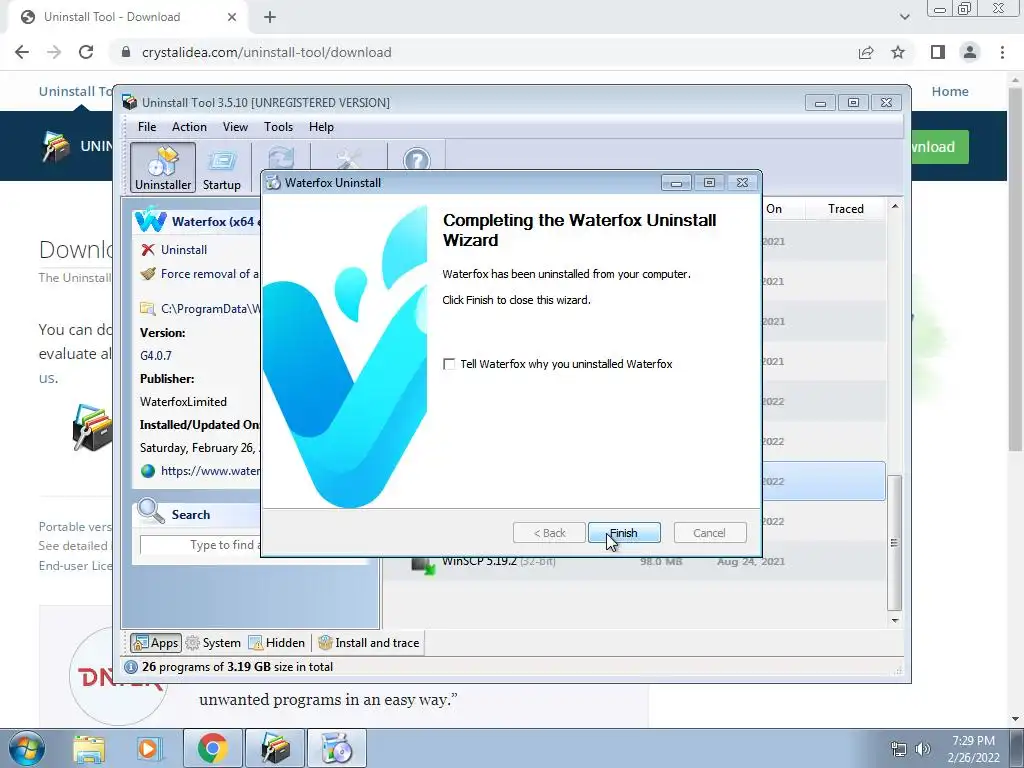Click the disabled Back button in wizard

(549, 533)
